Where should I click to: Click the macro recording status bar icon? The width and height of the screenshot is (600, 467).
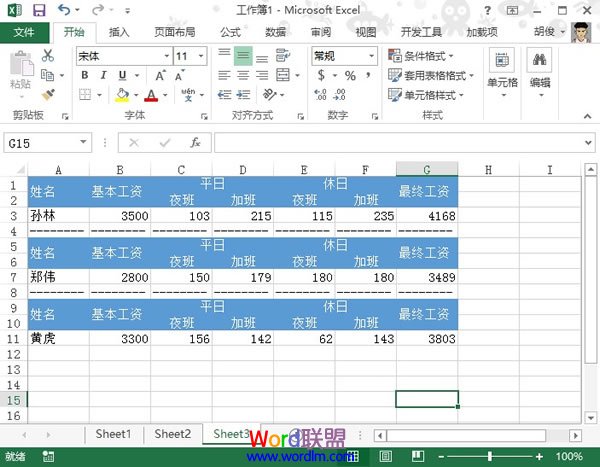[x=48, y=456]
